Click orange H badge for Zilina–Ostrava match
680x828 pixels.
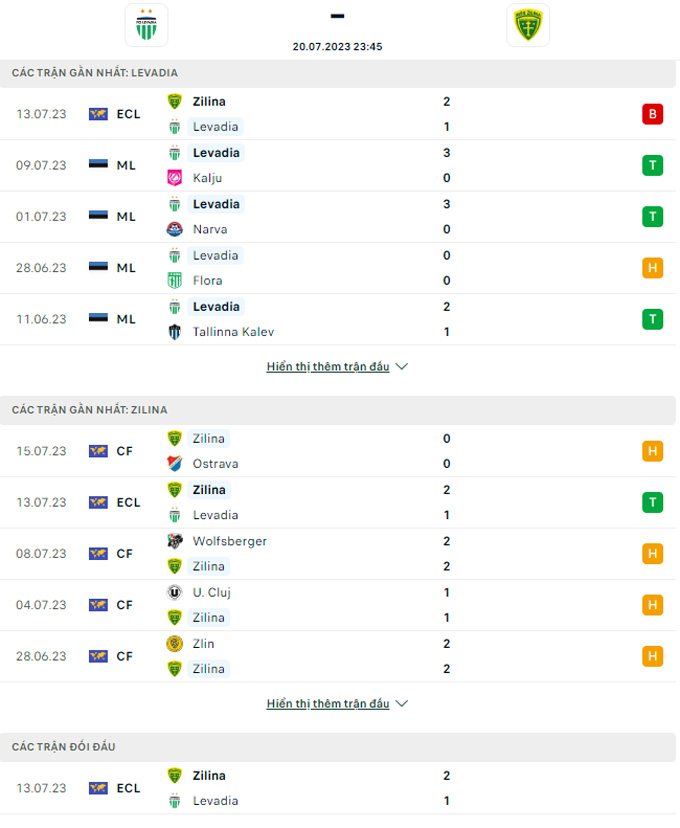pos(652,451)
